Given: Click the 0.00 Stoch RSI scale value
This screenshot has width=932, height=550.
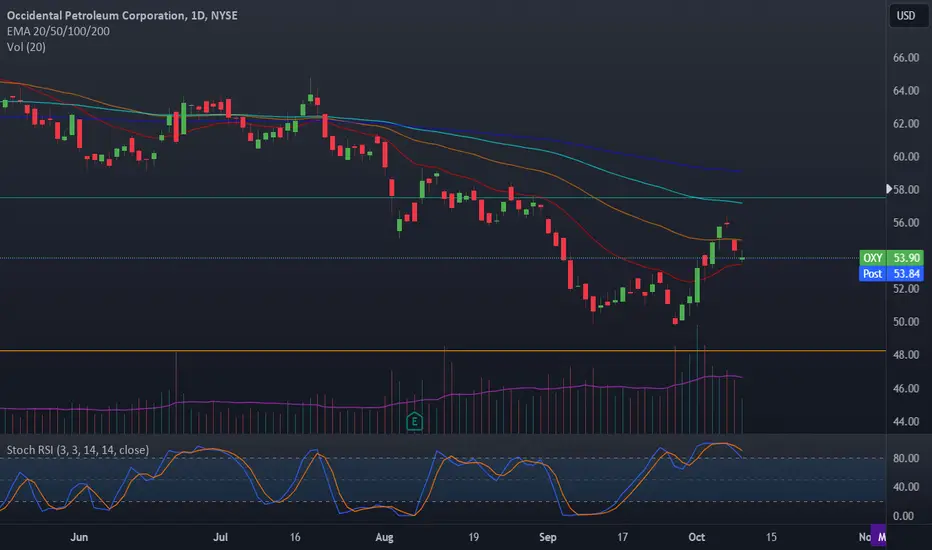Looking at the screenshot, I should pos(903,516).
